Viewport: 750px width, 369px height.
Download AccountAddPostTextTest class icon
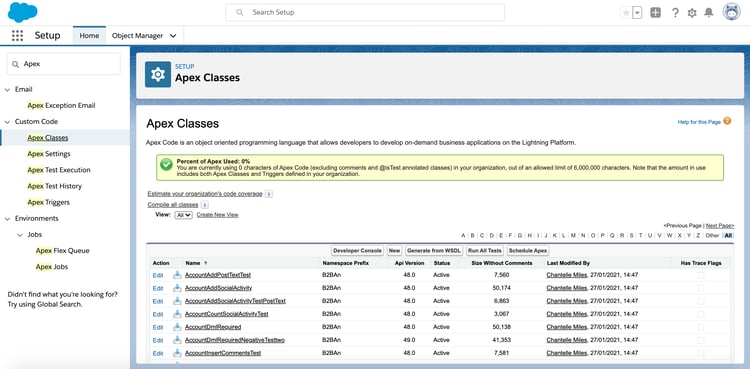[x=177, y=275]
